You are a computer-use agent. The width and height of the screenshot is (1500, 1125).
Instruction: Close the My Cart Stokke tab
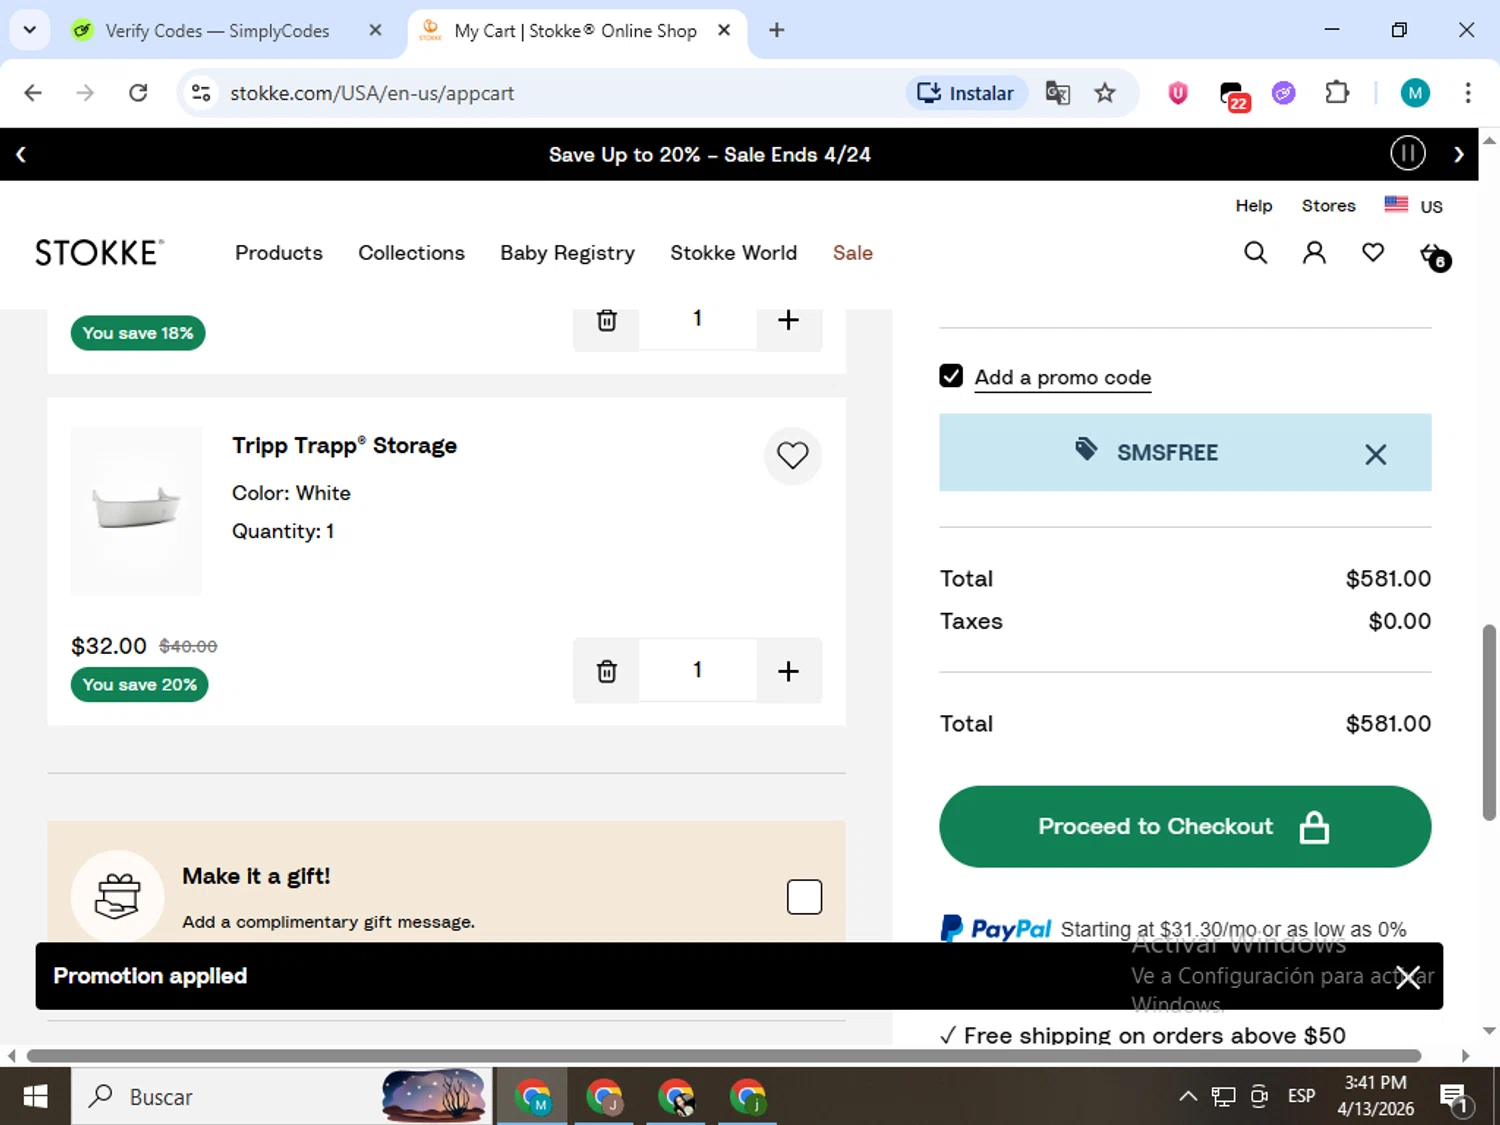pos(724,30)
